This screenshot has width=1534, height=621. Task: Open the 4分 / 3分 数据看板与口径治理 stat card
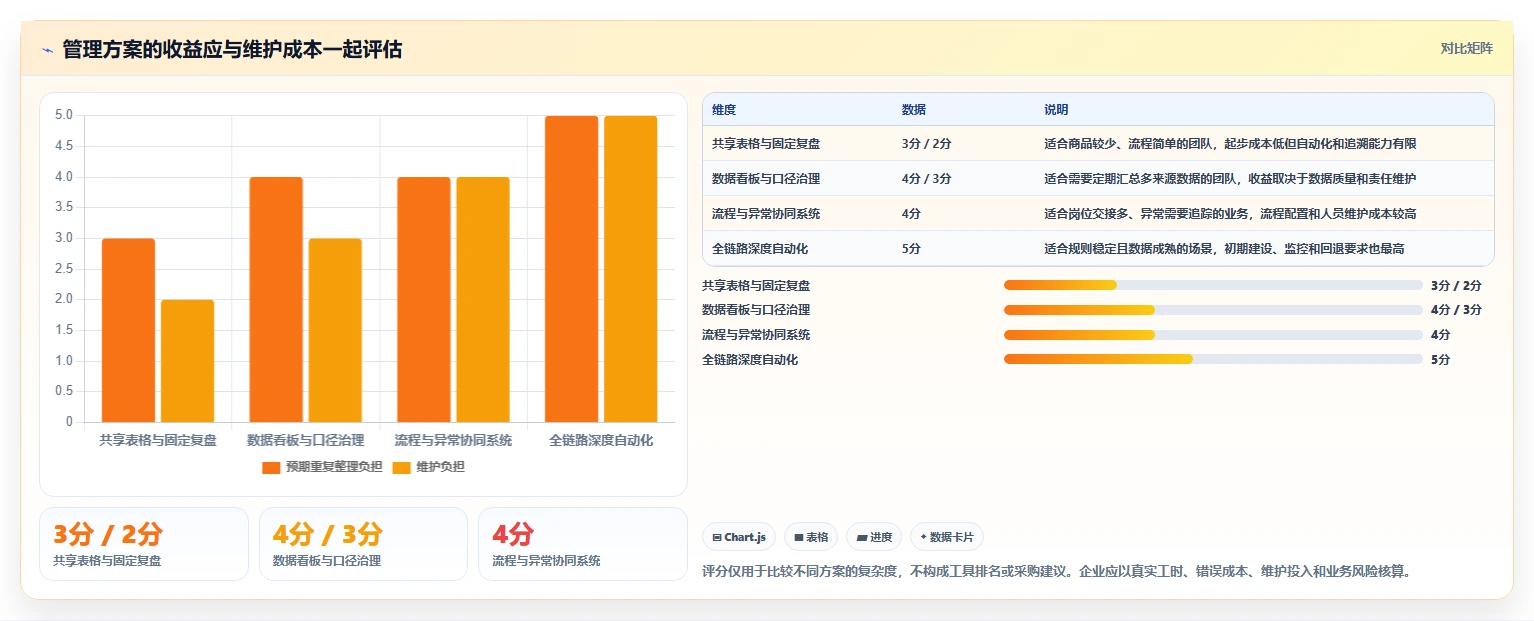(x=363, y=544)
